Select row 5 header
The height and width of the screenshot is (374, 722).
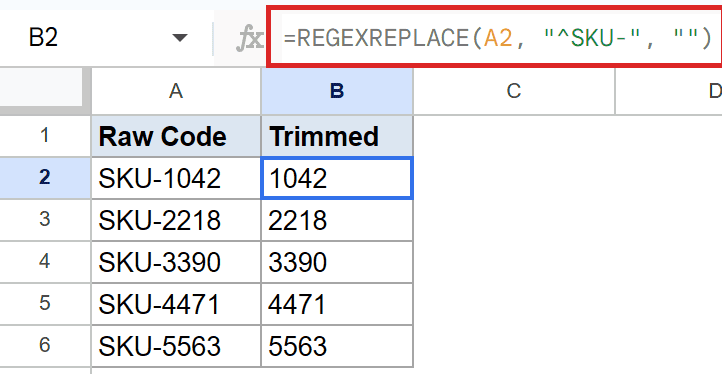pyautogui.click(x=45, y=304)
